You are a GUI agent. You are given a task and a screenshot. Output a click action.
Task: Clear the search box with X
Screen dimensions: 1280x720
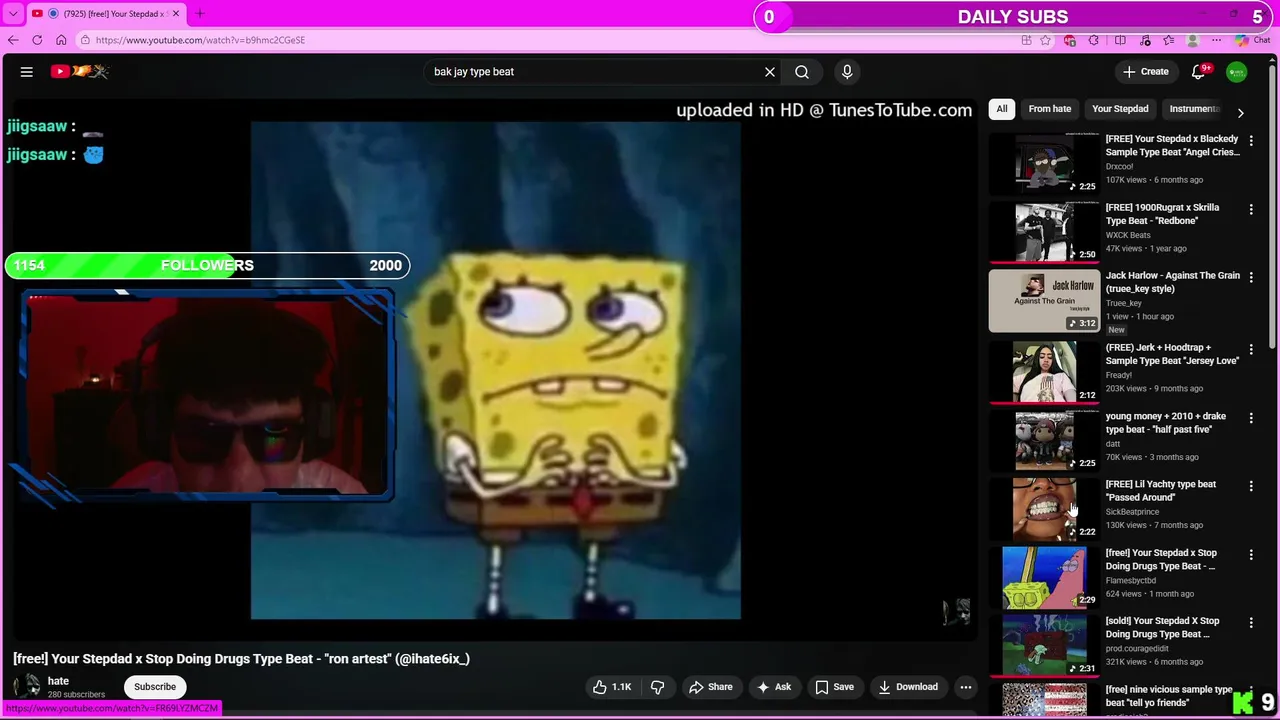pos(770,72)
